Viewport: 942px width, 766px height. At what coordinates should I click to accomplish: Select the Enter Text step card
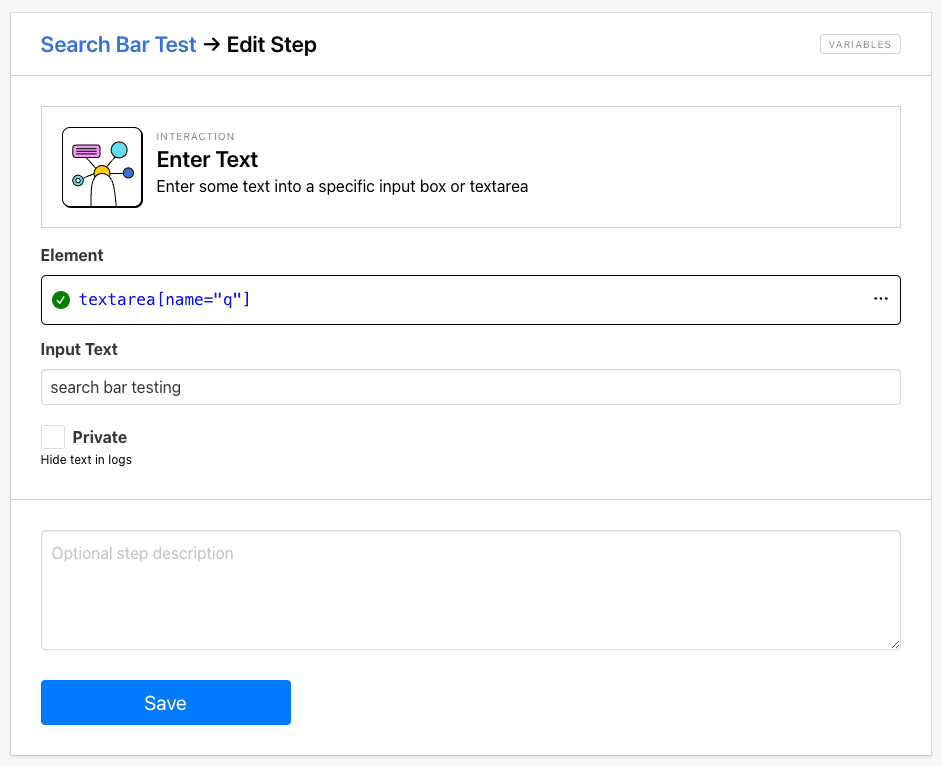(471, 167)
